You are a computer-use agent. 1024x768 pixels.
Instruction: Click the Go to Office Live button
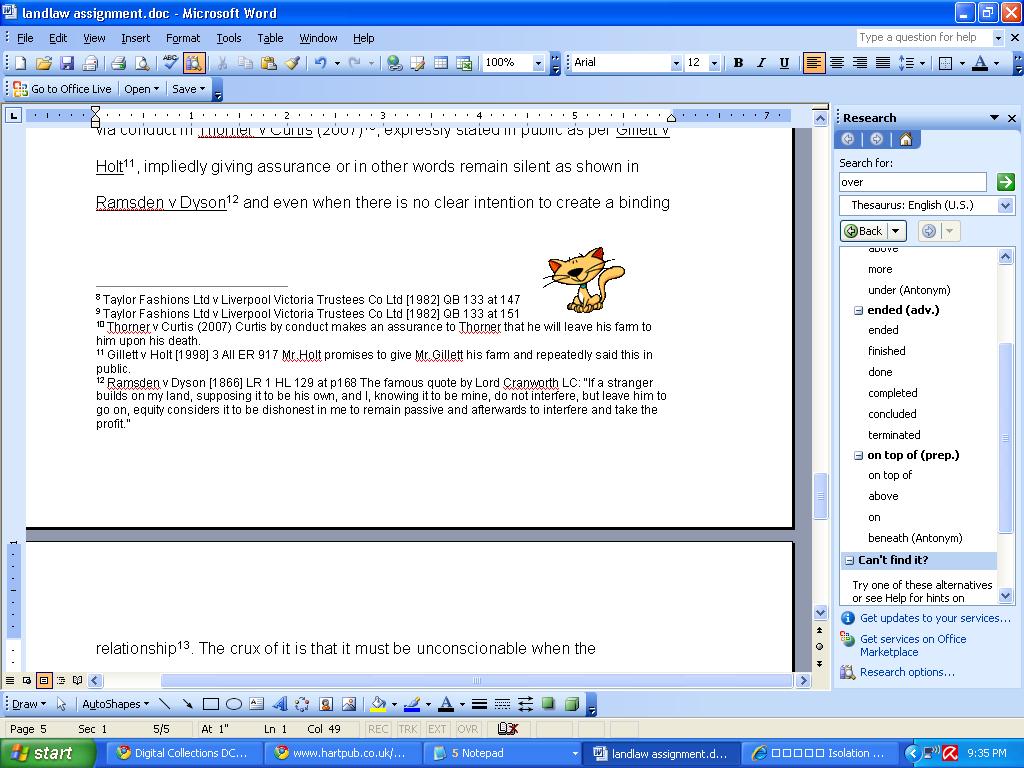tap(63, 89)
